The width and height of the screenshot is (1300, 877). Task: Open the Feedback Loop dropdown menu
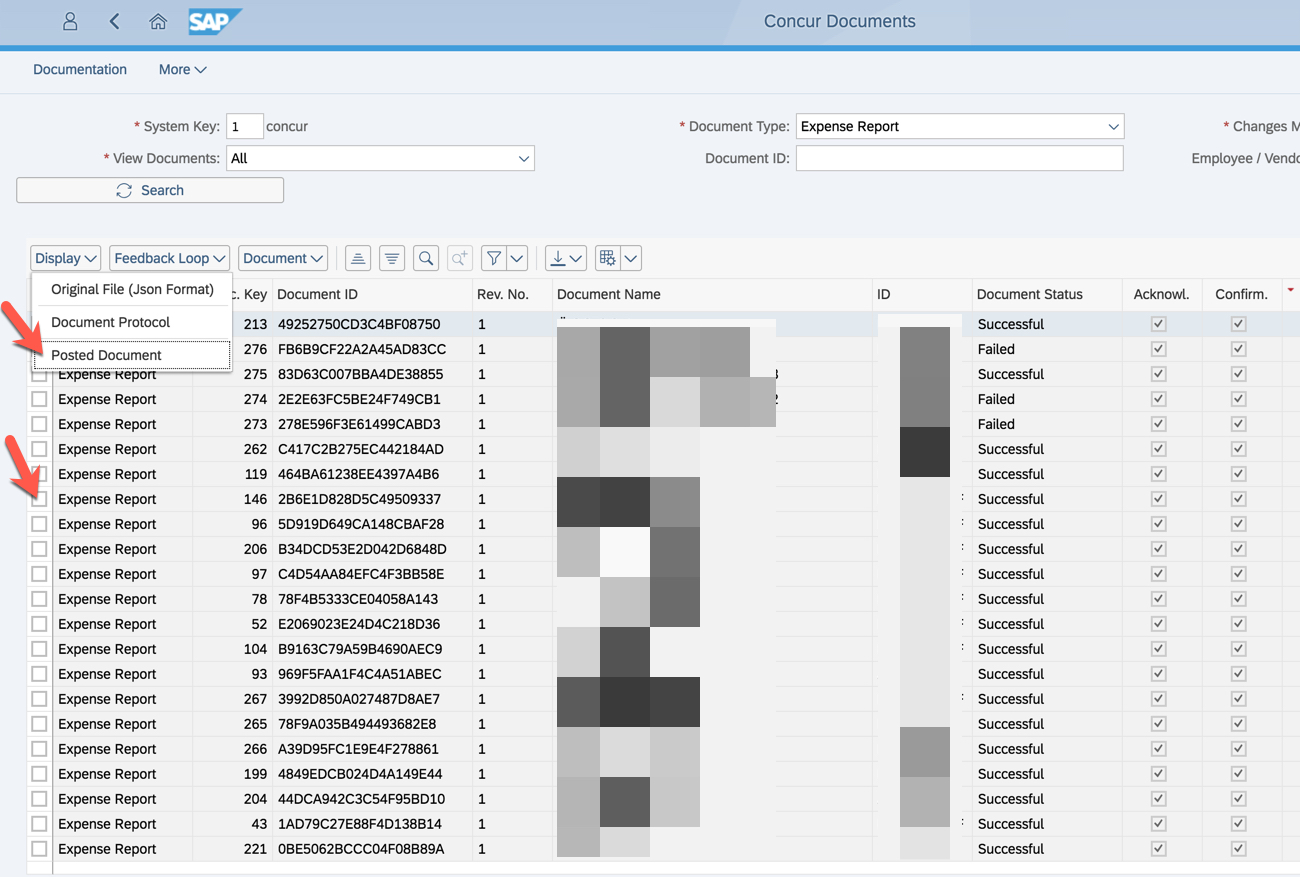[169, 258]
